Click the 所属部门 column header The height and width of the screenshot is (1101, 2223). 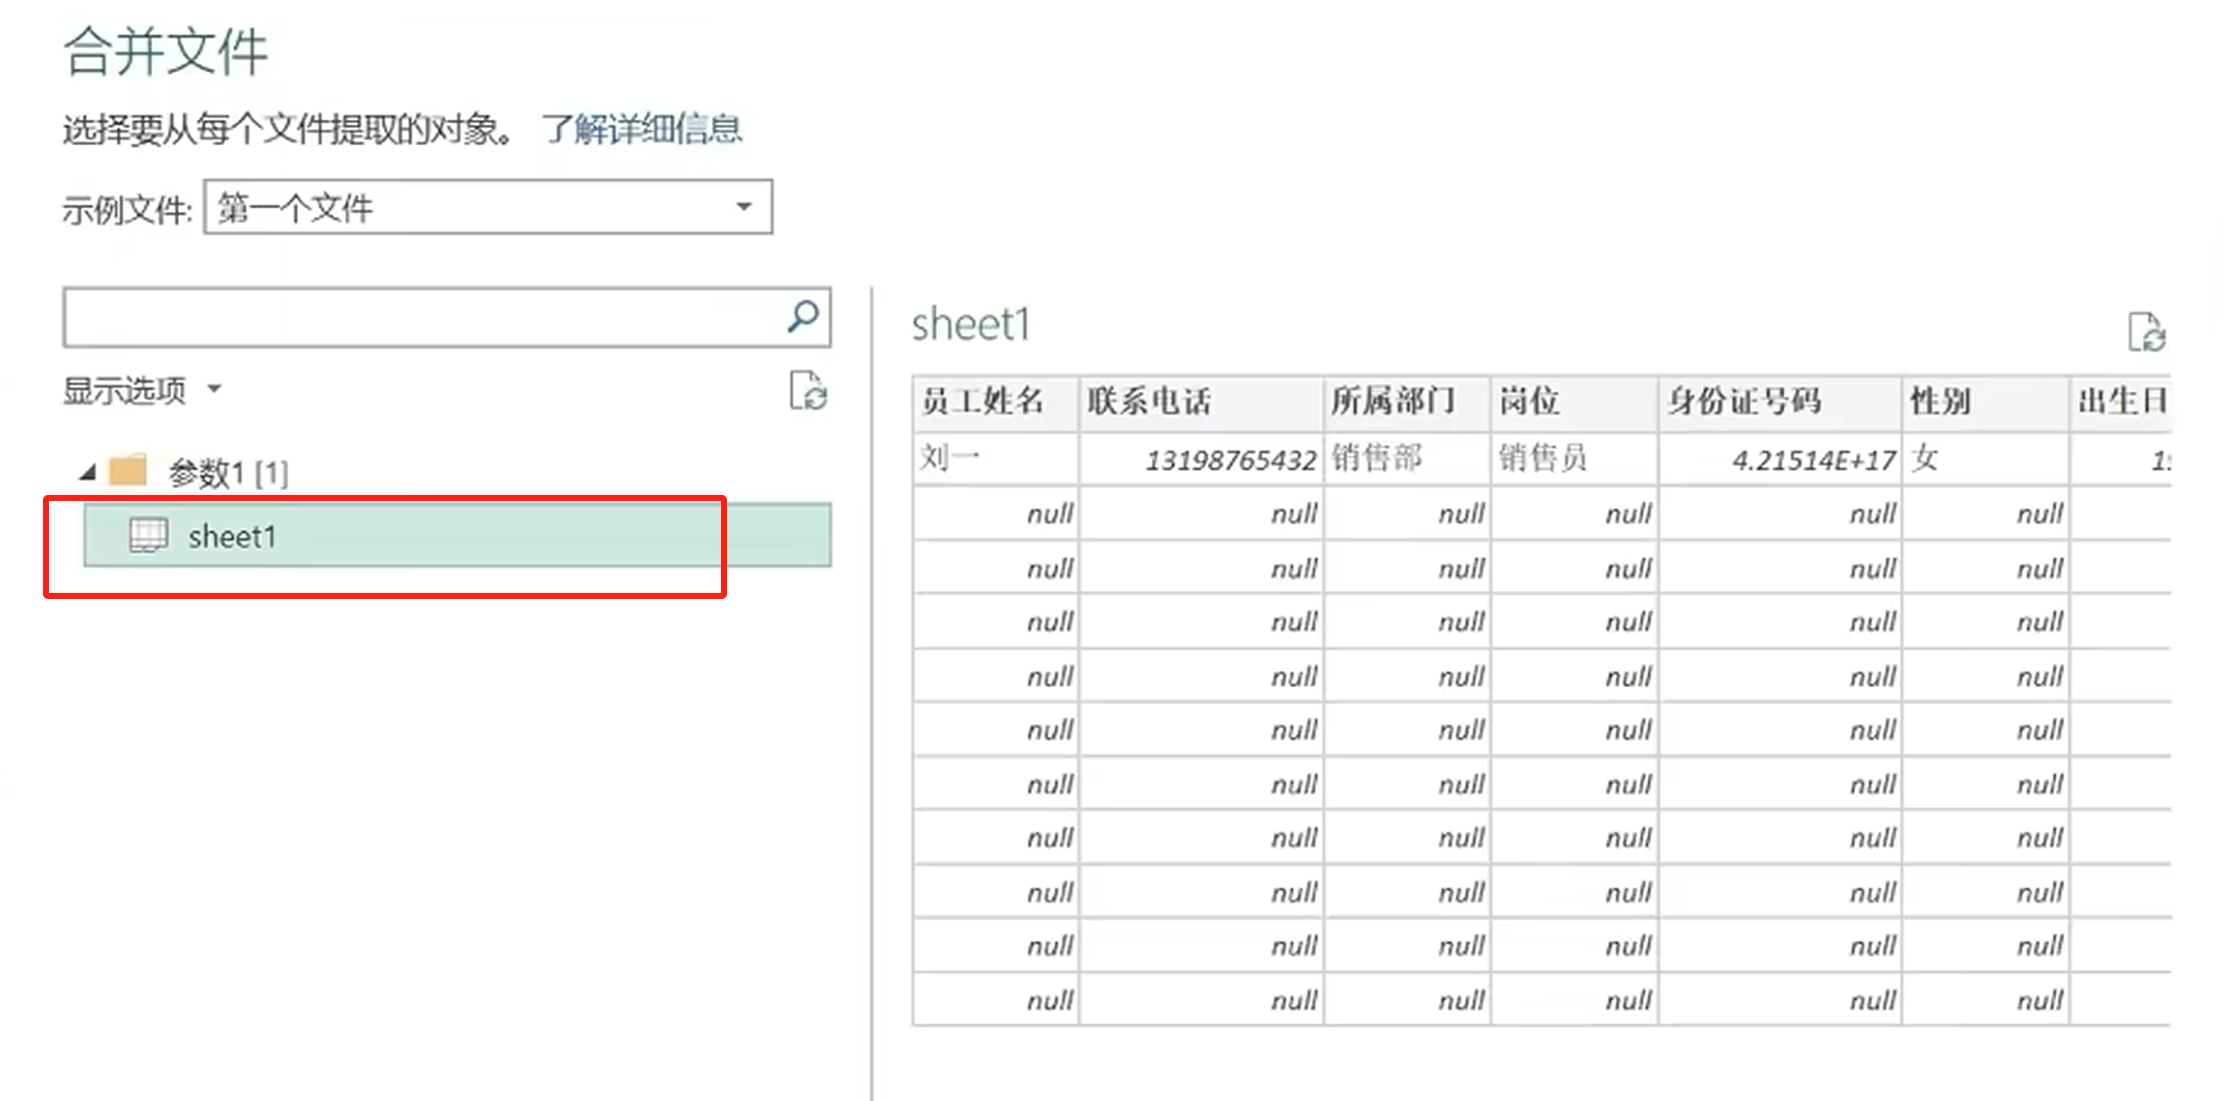click(x=1393, y=402)
